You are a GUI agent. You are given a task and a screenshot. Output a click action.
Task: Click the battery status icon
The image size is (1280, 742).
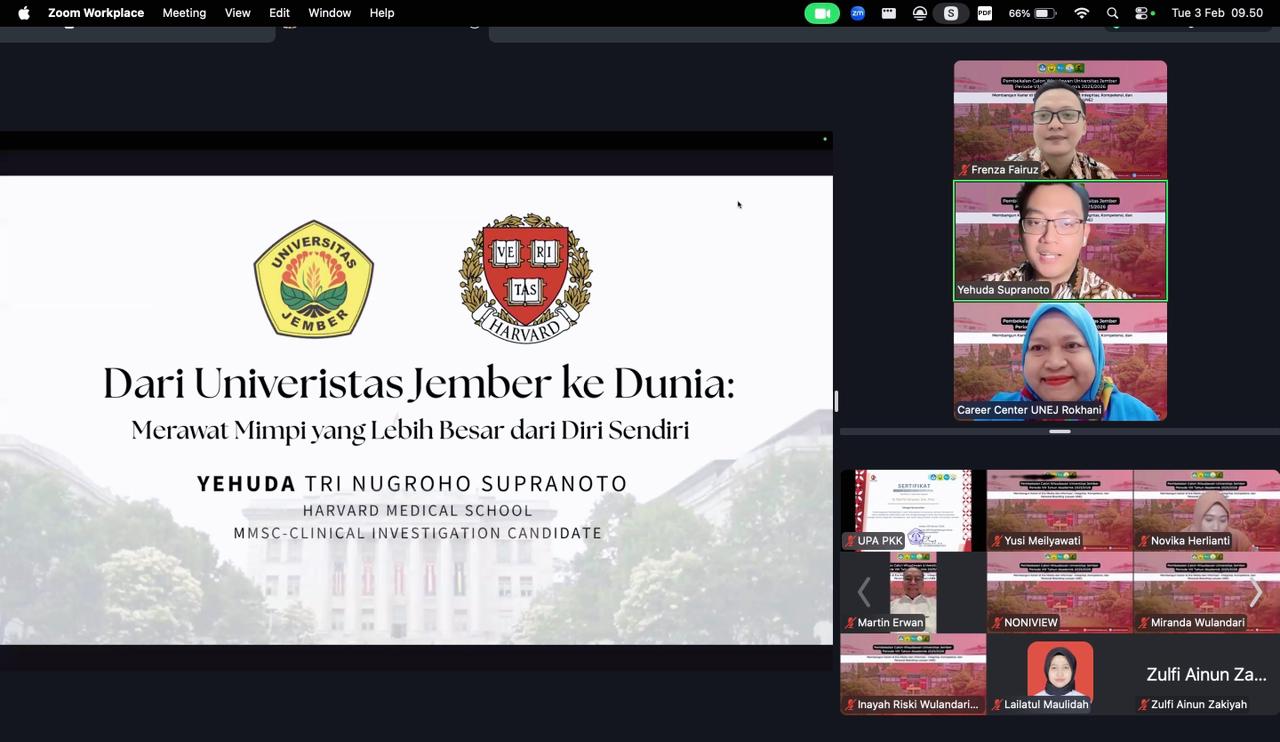click(x=1045, y=13)
